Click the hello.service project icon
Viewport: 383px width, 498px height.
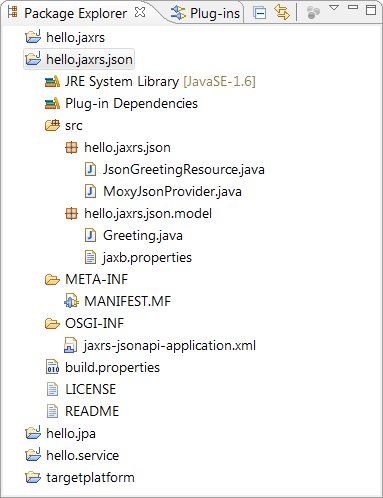[x=33, y=454]
